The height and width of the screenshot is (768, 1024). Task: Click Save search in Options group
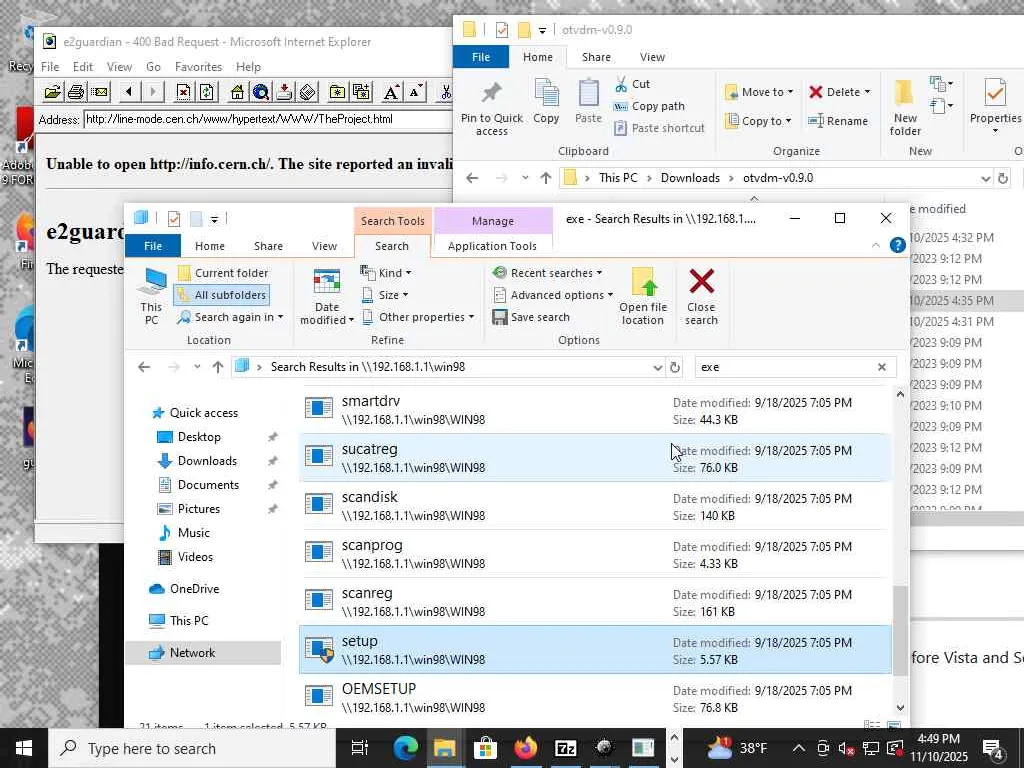pos(531,317)
